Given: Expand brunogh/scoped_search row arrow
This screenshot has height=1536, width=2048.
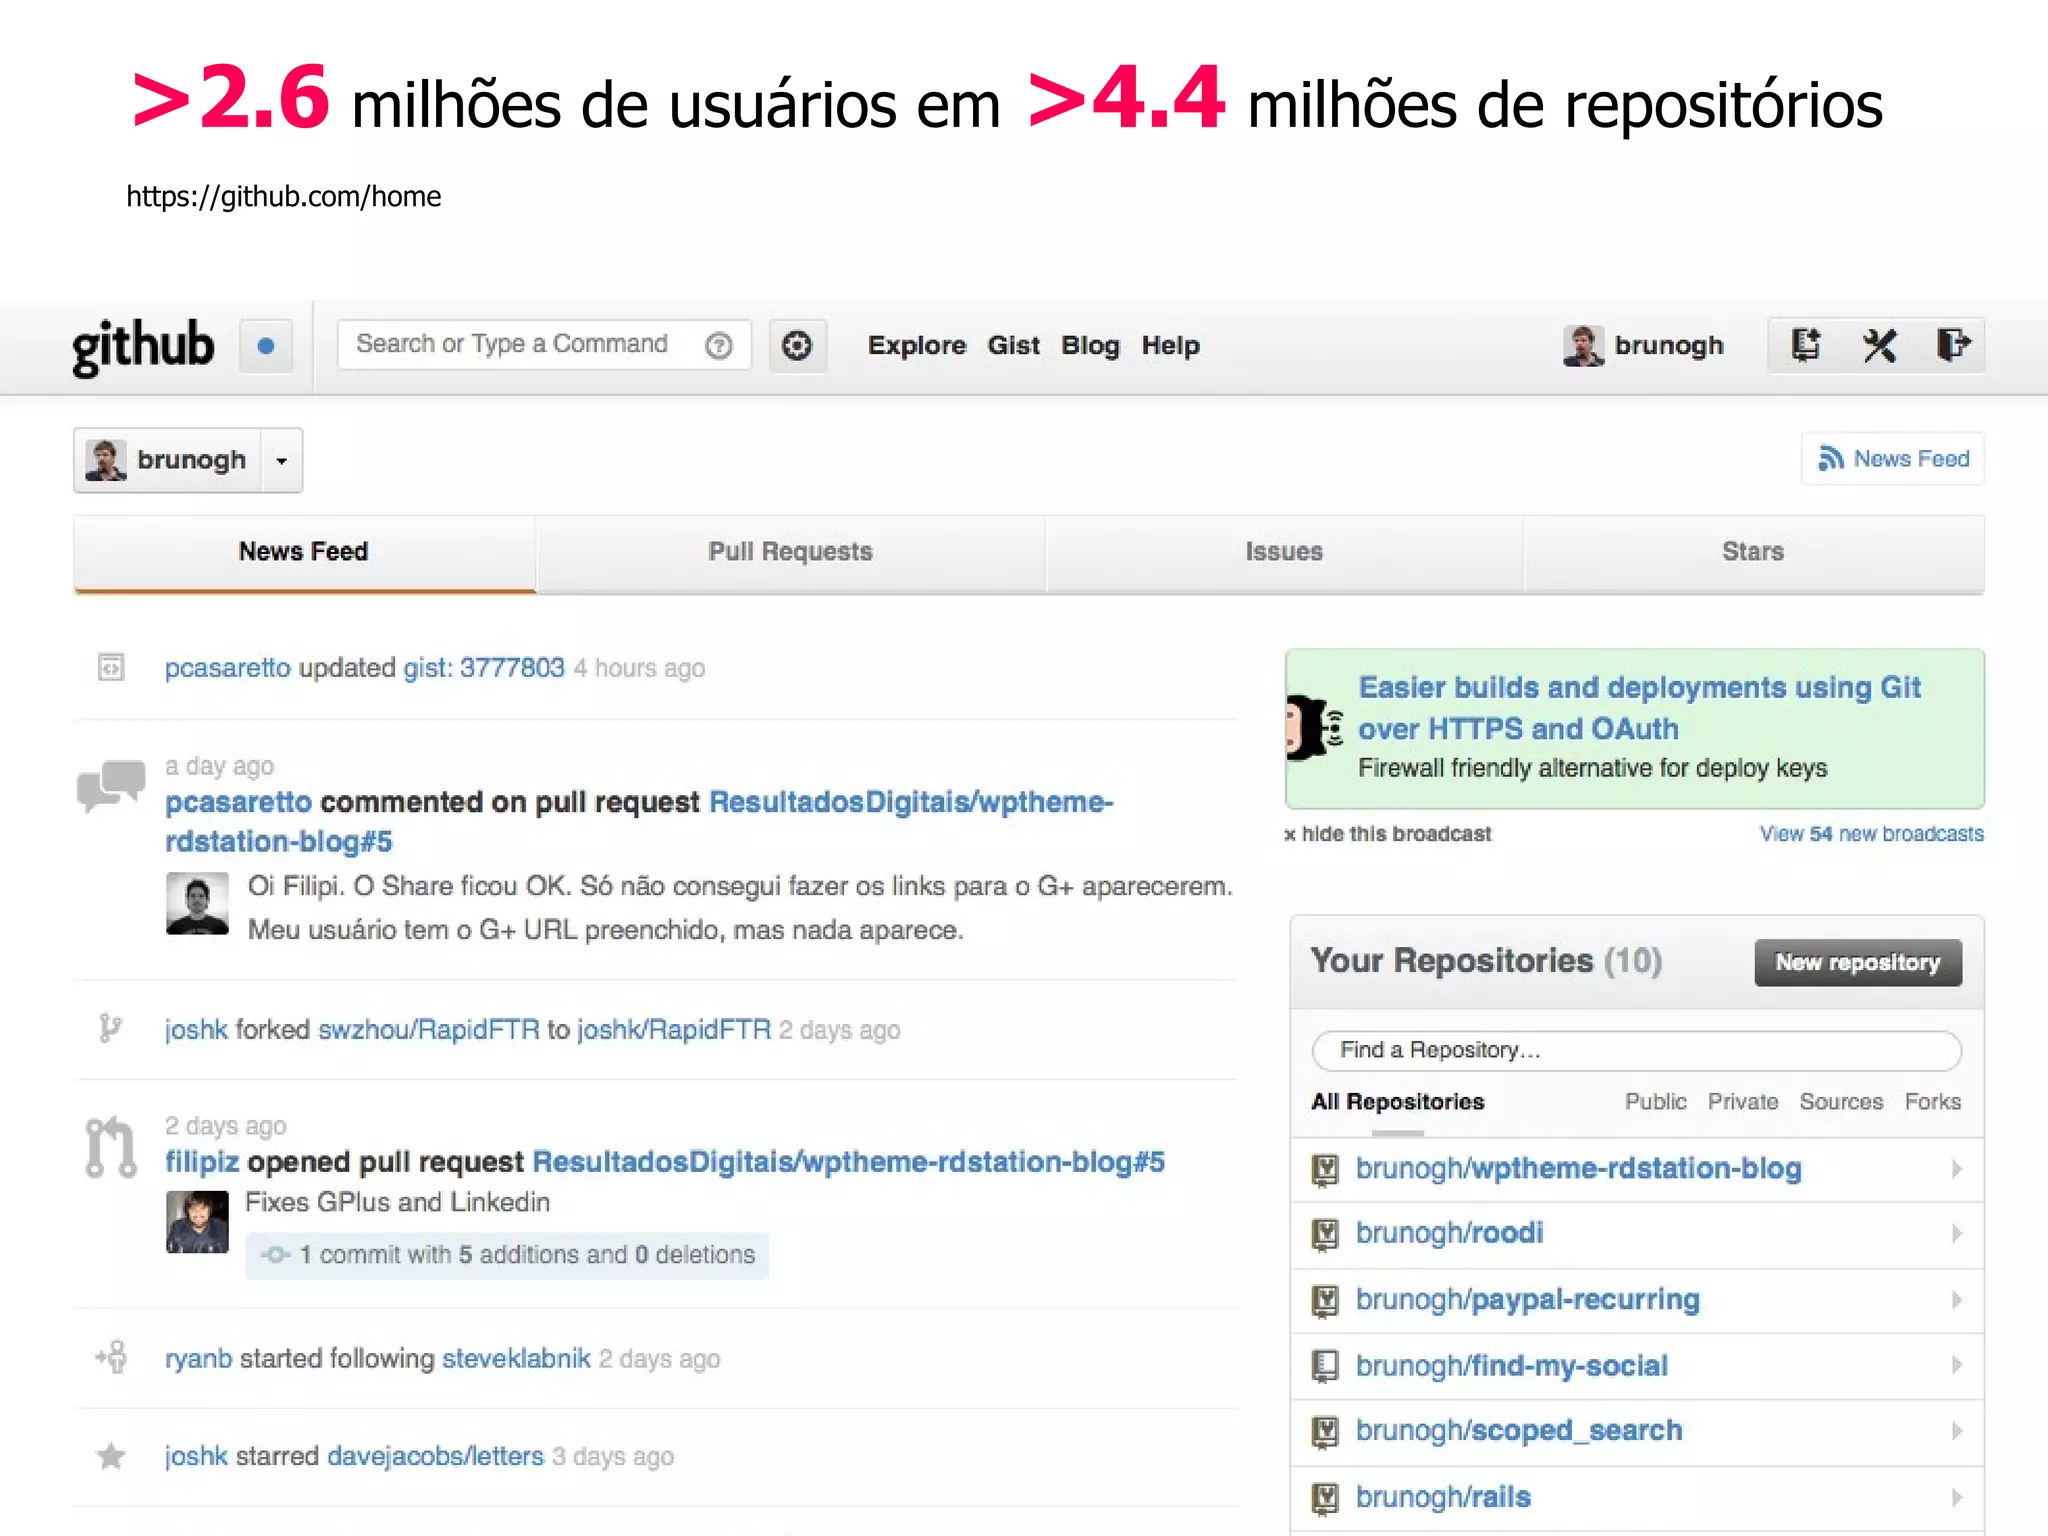Looking at the screenshot, I should point(1956,1431).
